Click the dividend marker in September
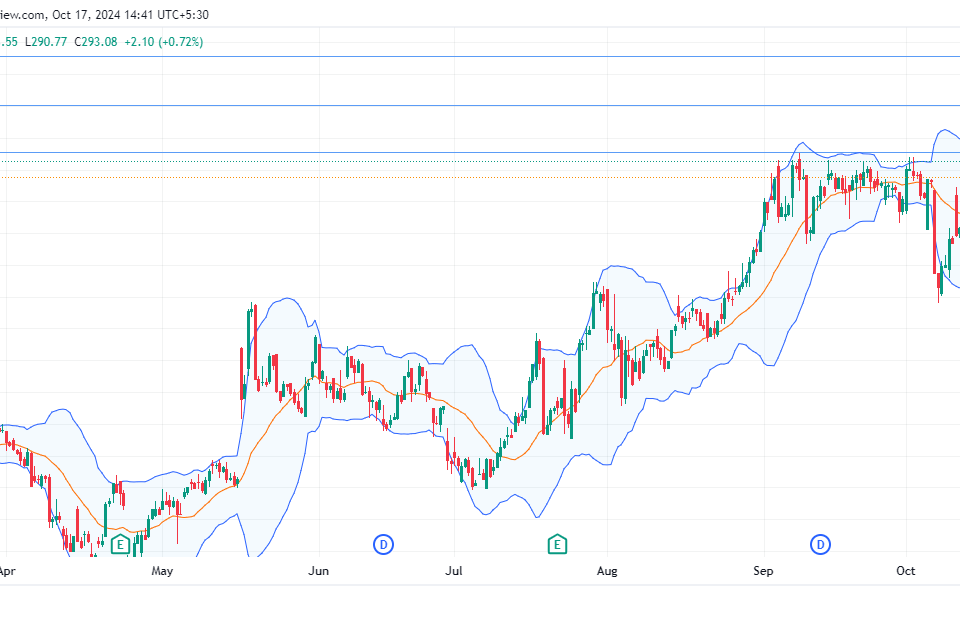The height and width of the screenshot is (620, 960). (x=820, y=544)
